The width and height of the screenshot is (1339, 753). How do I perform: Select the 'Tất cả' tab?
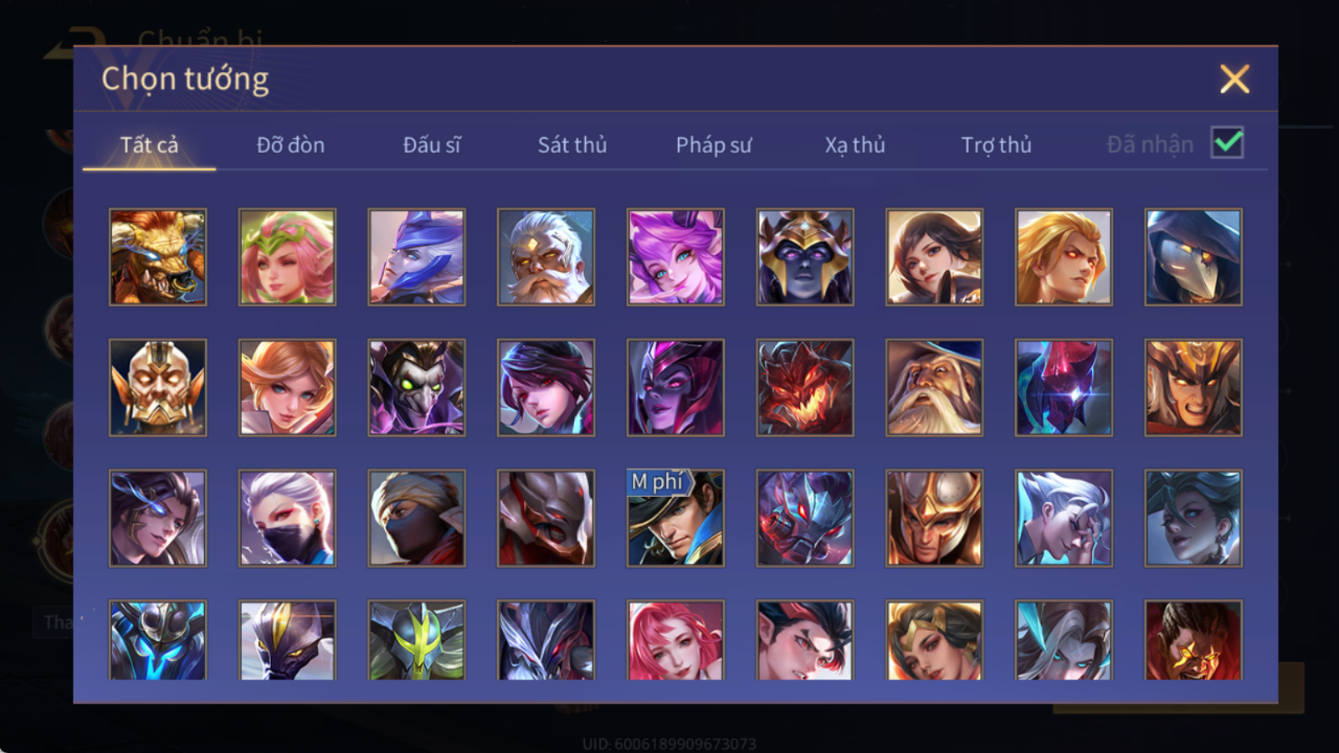coord(149,145)
